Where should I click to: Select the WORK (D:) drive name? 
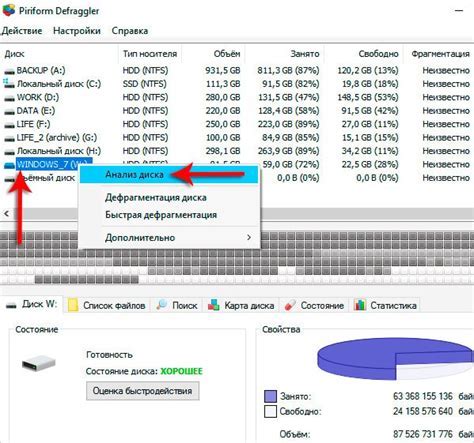(38, 98)
